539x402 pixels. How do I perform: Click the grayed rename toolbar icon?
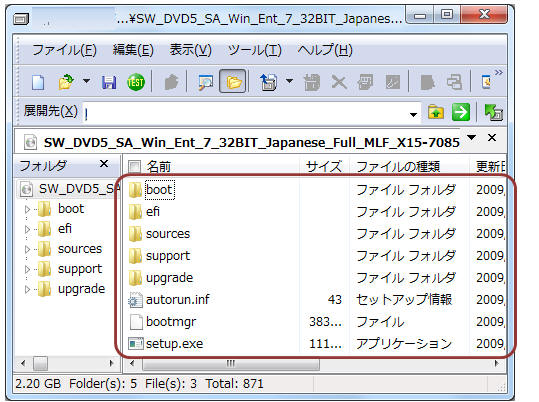[393, 83]
